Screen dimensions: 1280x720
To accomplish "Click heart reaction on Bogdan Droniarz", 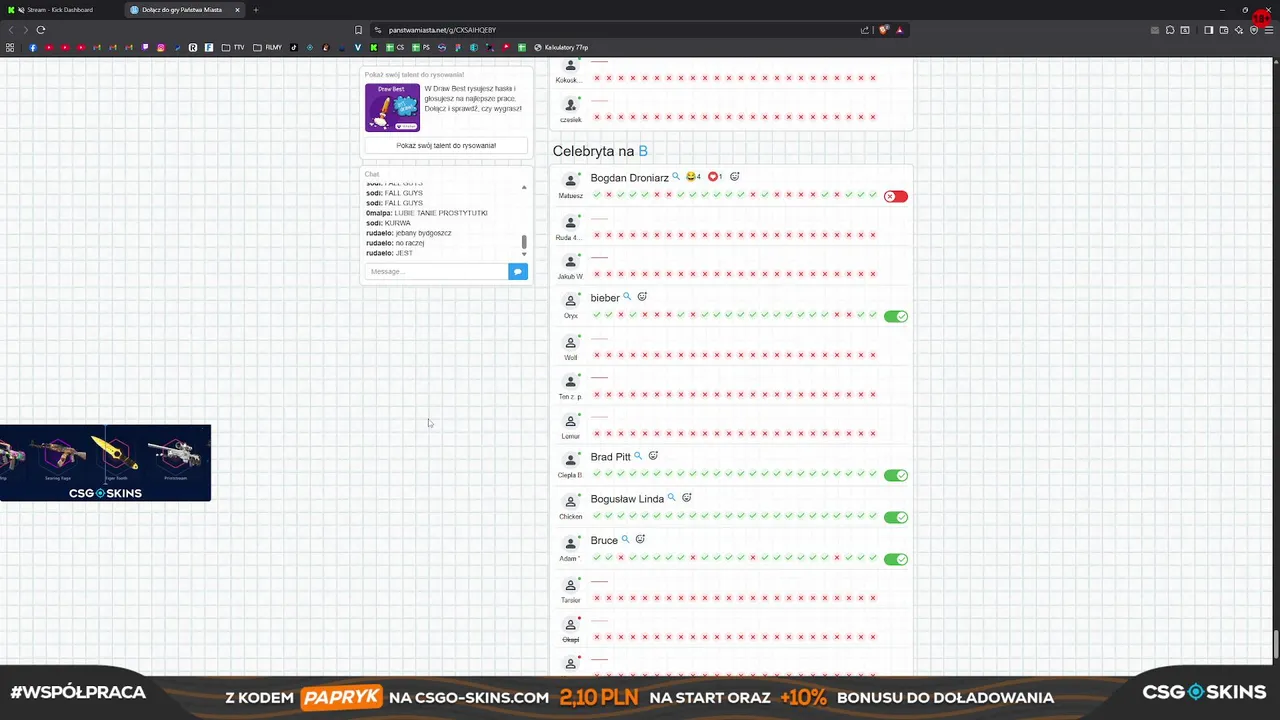I will [x=712, y=177].
